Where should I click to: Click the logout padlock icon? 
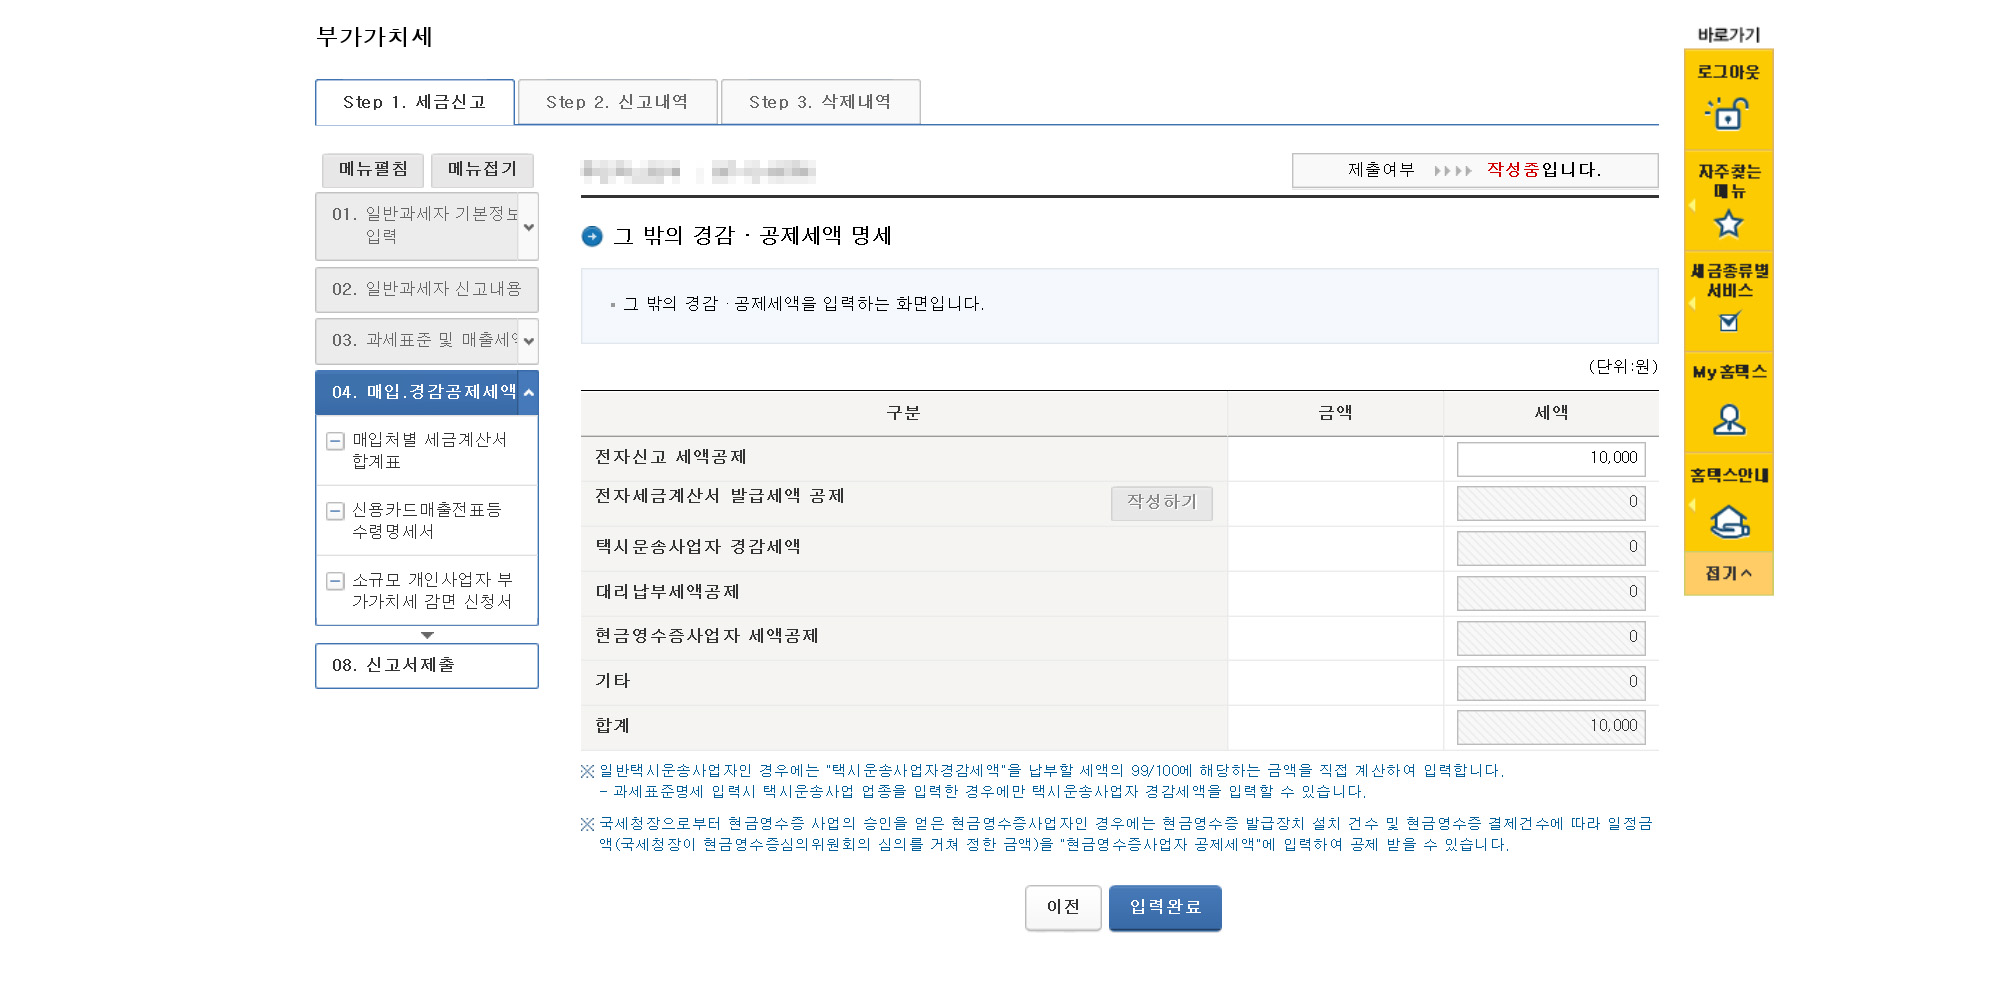point(1728,113)
